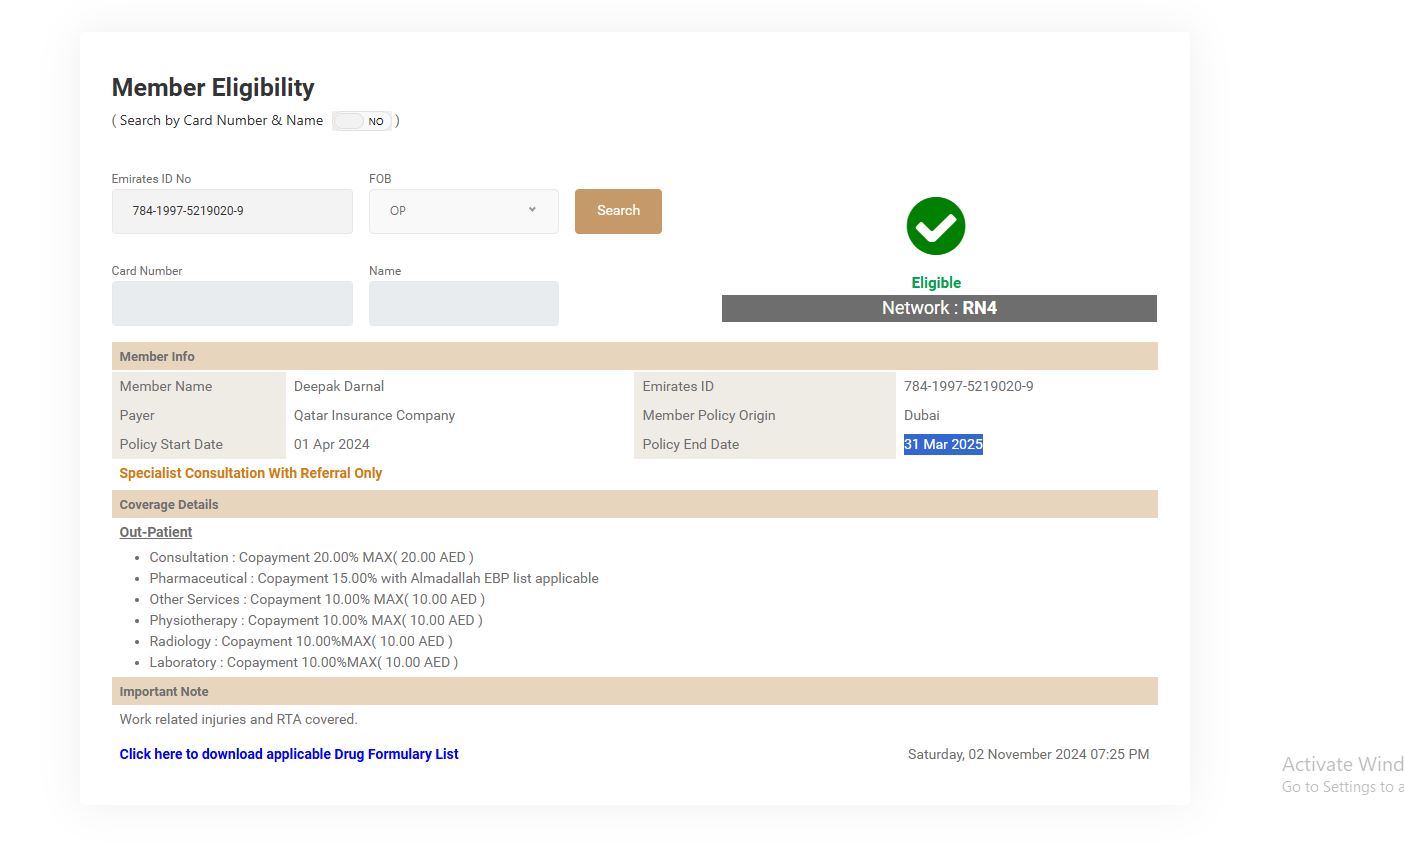Click the Name input field
The width and height of the screenshot is (1404, 843).
click(464, 303)
